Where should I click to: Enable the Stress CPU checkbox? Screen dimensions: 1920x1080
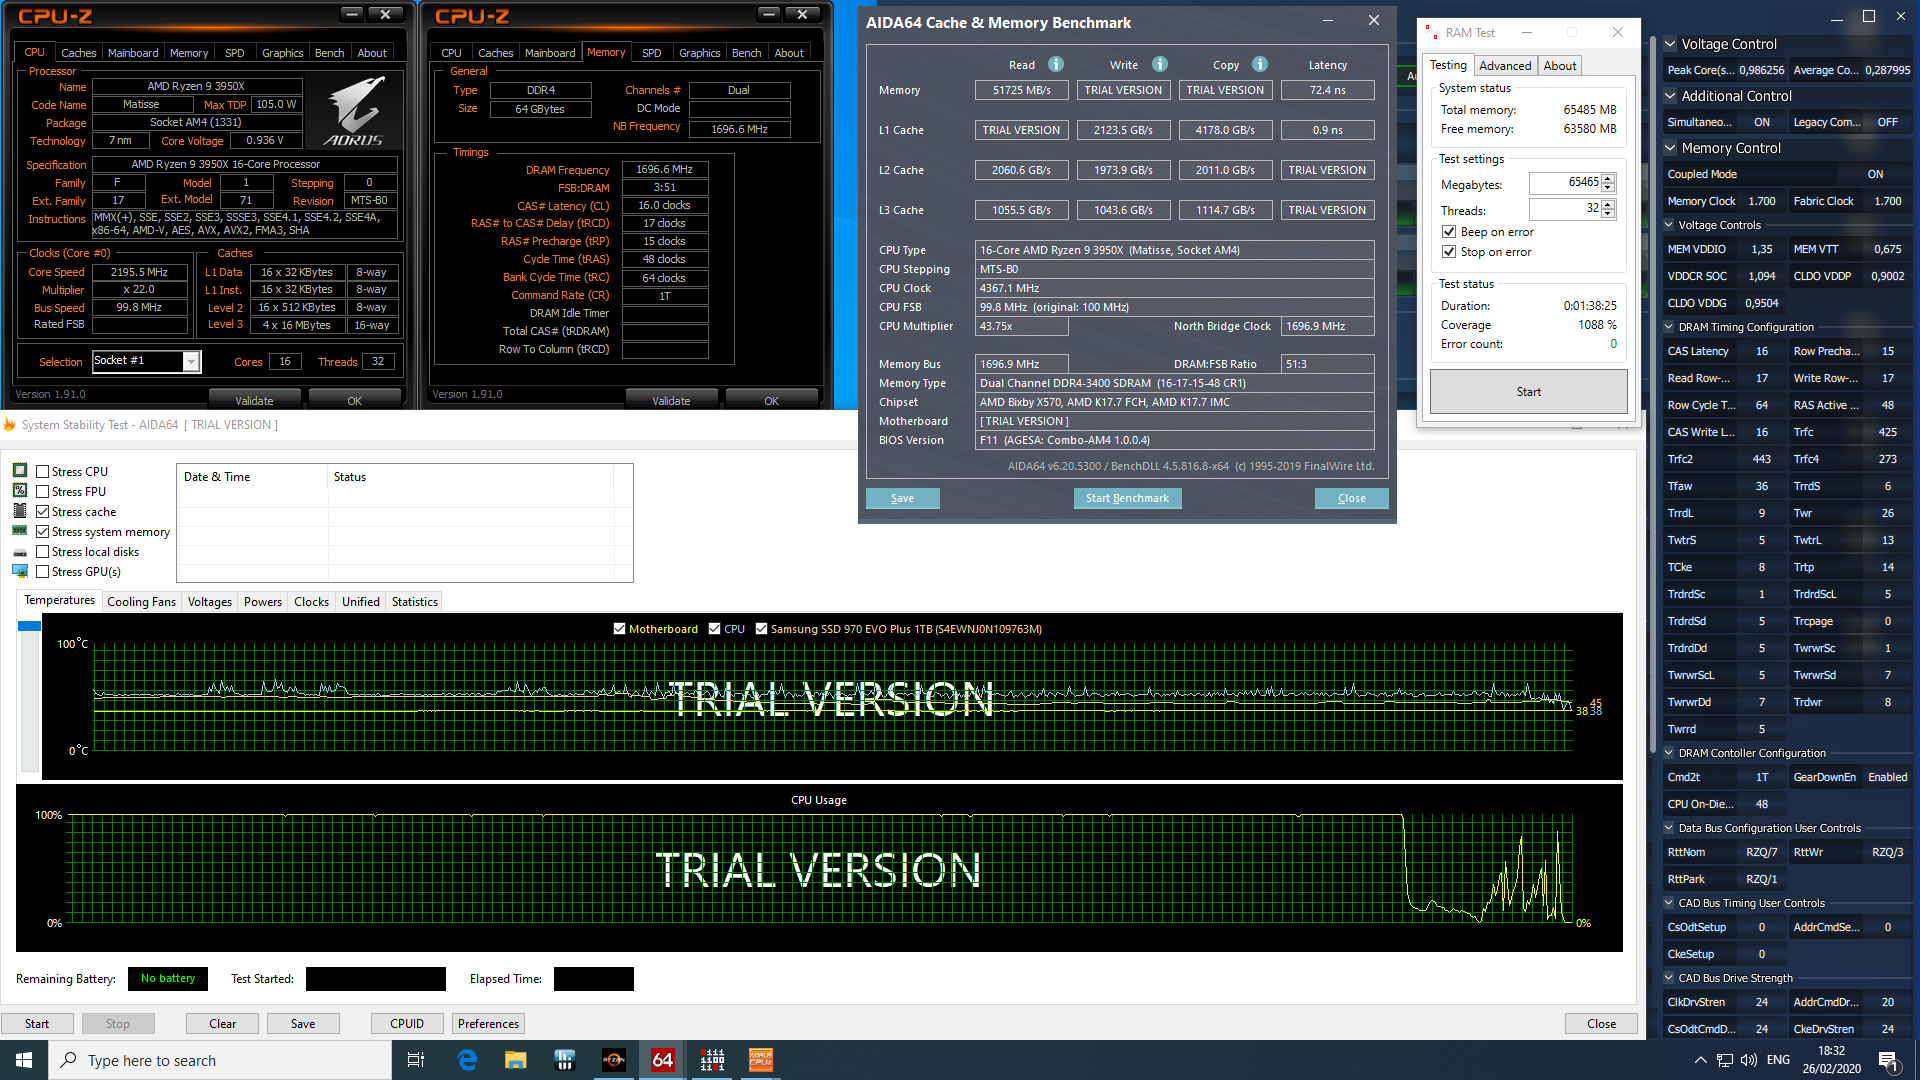(43, 472)
